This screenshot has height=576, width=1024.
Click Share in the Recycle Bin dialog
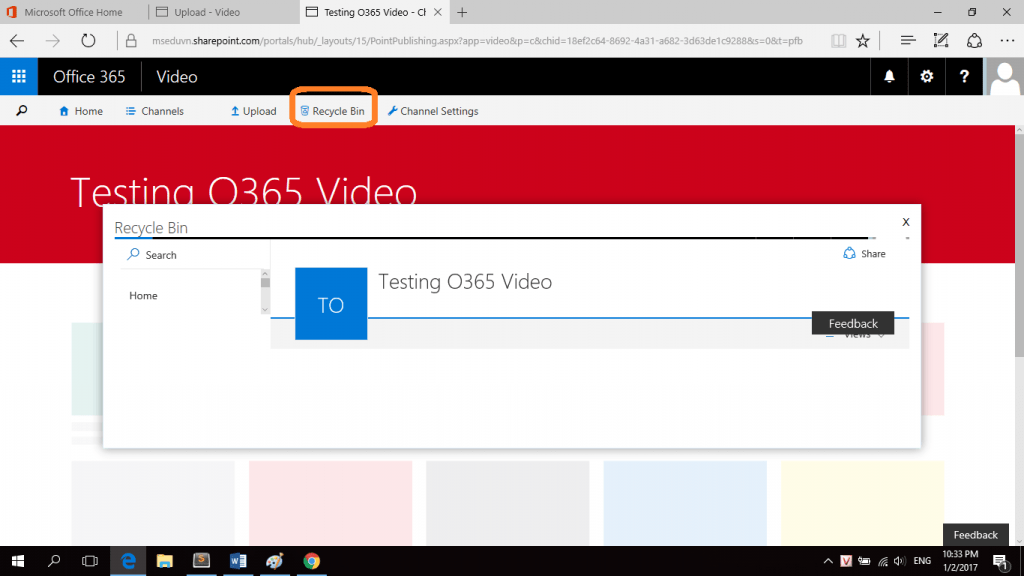(x=865, y=253)
